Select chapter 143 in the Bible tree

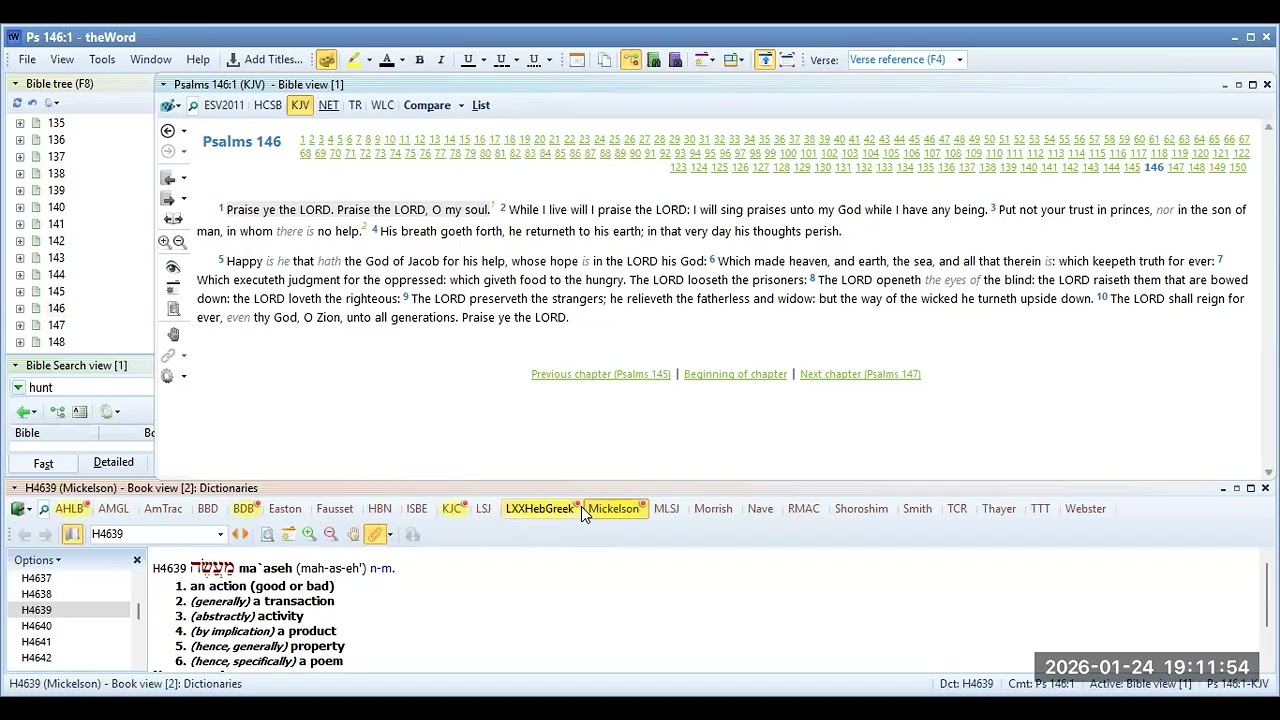(56, 258)
